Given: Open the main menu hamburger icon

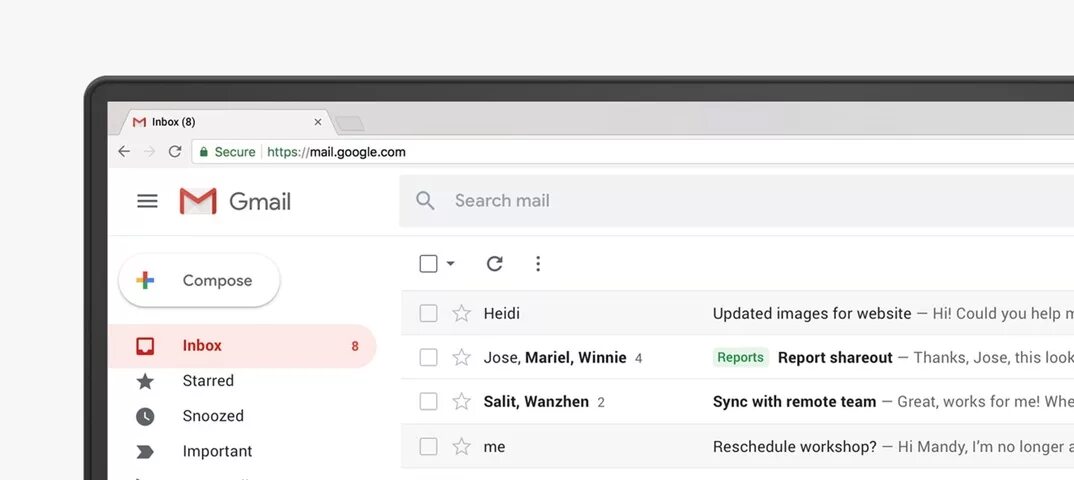Looking at the screenshot, I should [x=147, y=201].
